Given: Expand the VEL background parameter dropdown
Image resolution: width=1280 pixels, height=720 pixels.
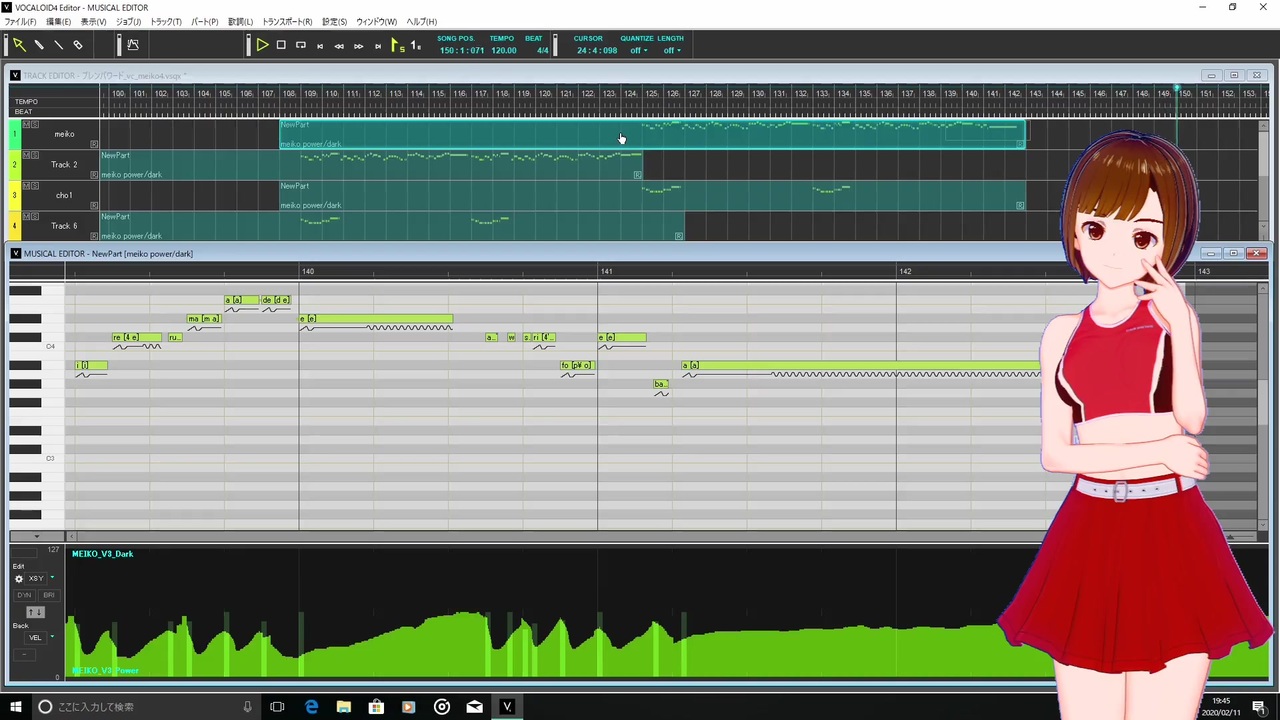Looking at the screenshot, I should tap(51, 637).
